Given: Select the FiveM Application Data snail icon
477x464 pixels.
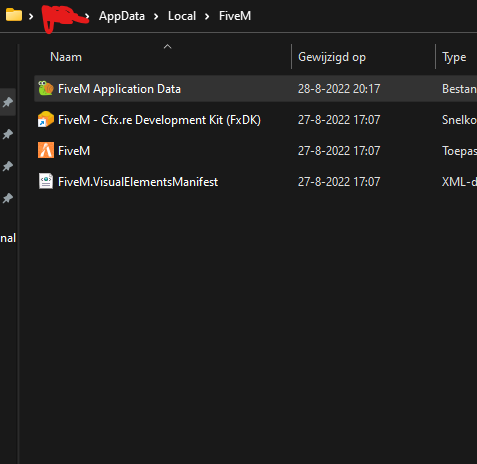Looking at the screenshot, I should pos(46,88).
